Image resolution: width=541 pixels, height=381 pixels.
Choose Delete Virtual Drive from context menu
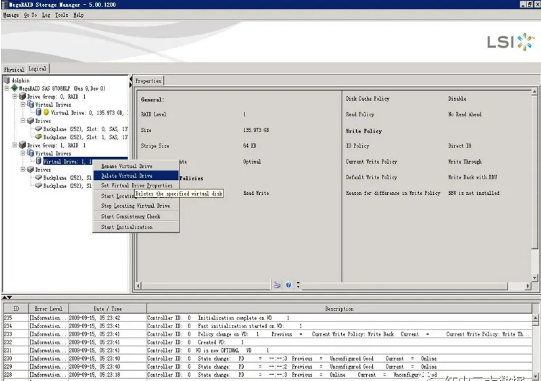[136, 176]
